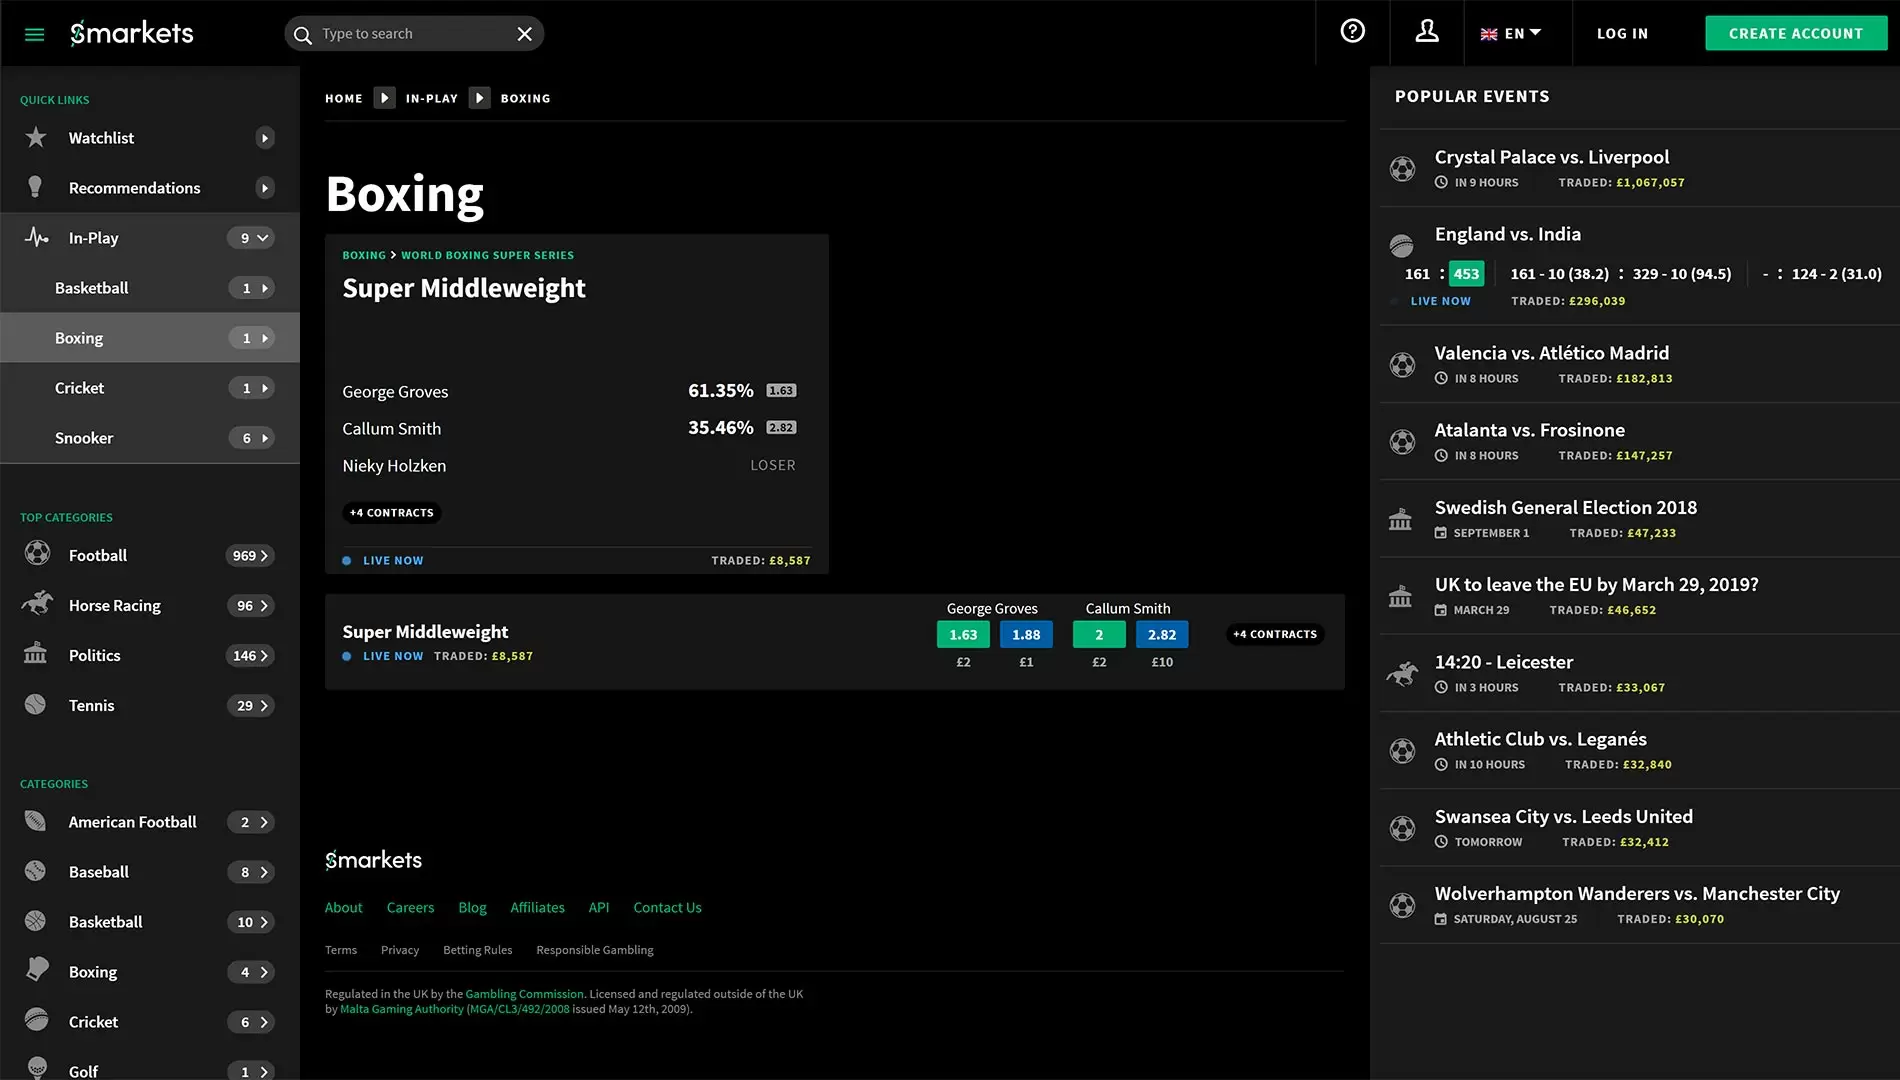This screenshot has height=1080, width=1900.
Task: Click Swedish General Election politics icon
Action: point(1400,519)
